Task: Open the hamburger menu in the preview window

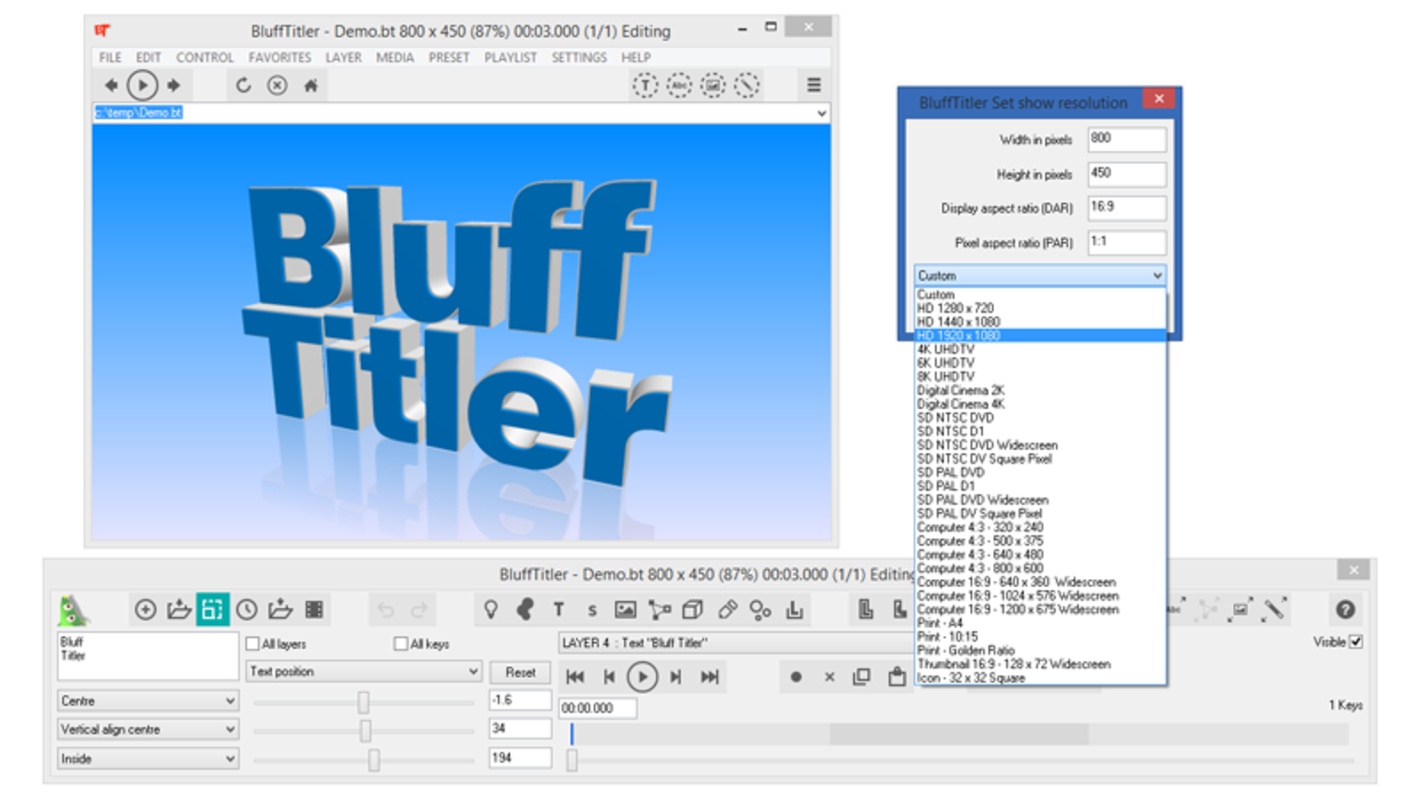Action: [x=814, y=86]
